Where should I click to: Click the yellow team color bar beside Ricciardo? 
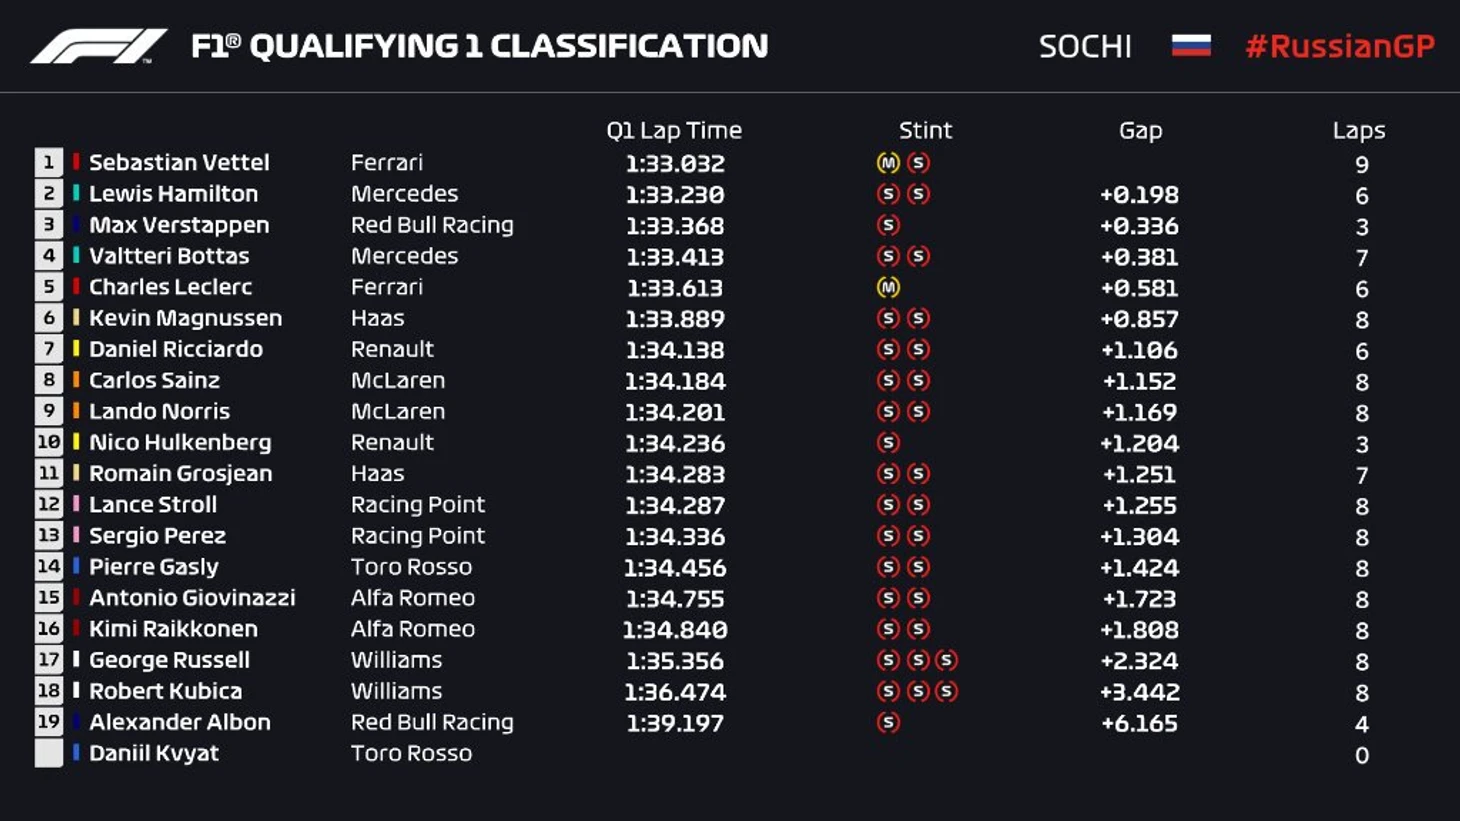(x=76, y=349)
